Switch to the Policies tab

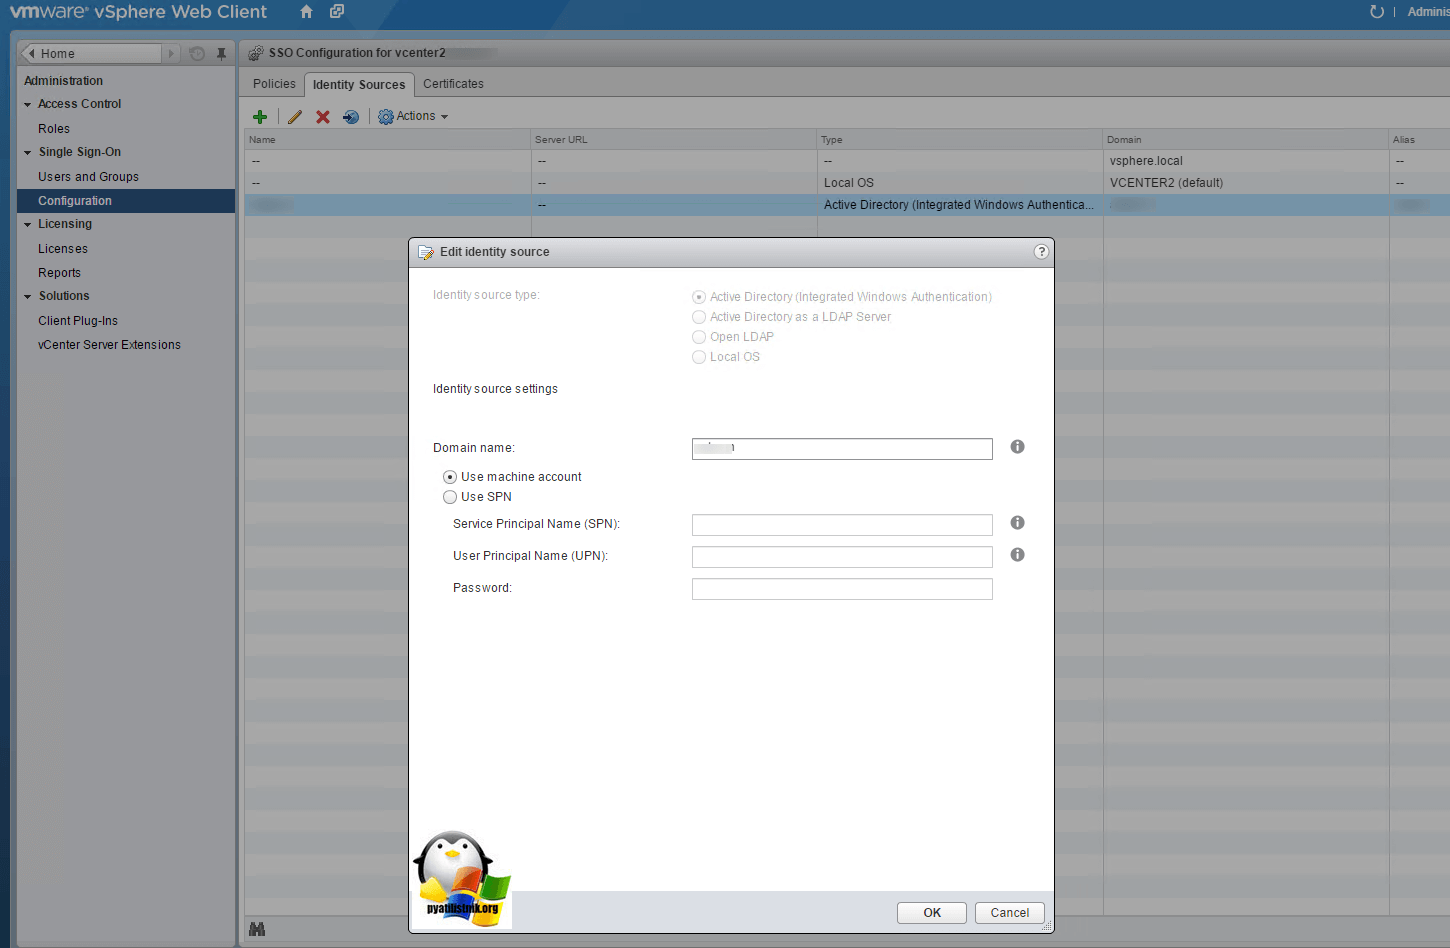click(x=274, y=84)
